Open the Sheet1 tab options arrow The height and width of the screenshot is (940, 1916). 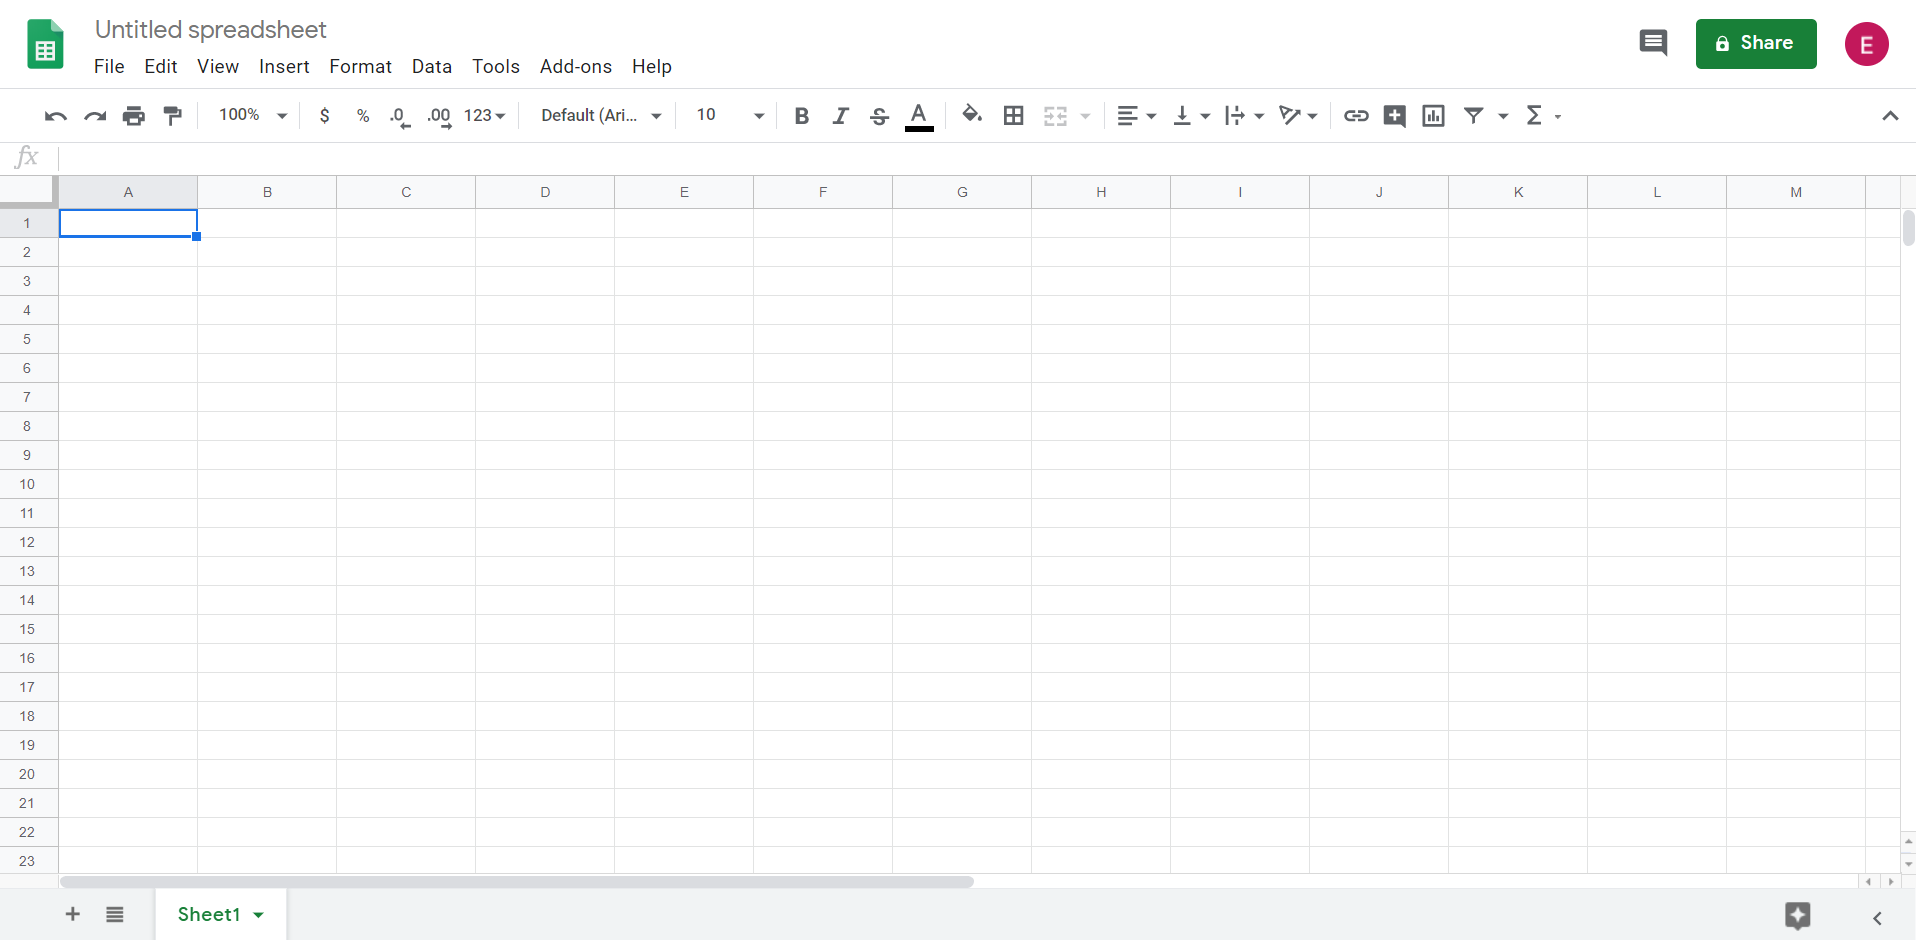pyautogui.click(x=259, y=915)
